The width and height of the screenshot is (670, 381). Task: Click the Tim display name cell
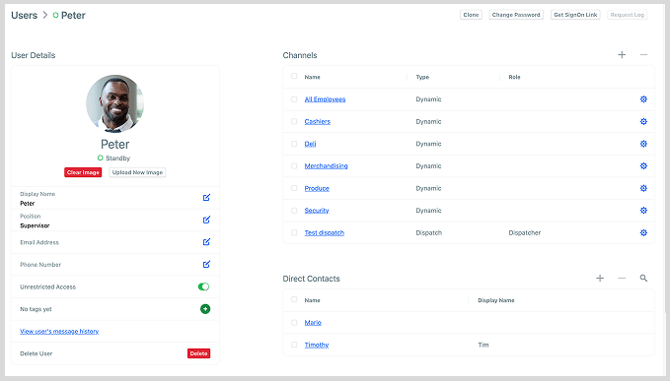pyautogui.click(x=483, y=345)
